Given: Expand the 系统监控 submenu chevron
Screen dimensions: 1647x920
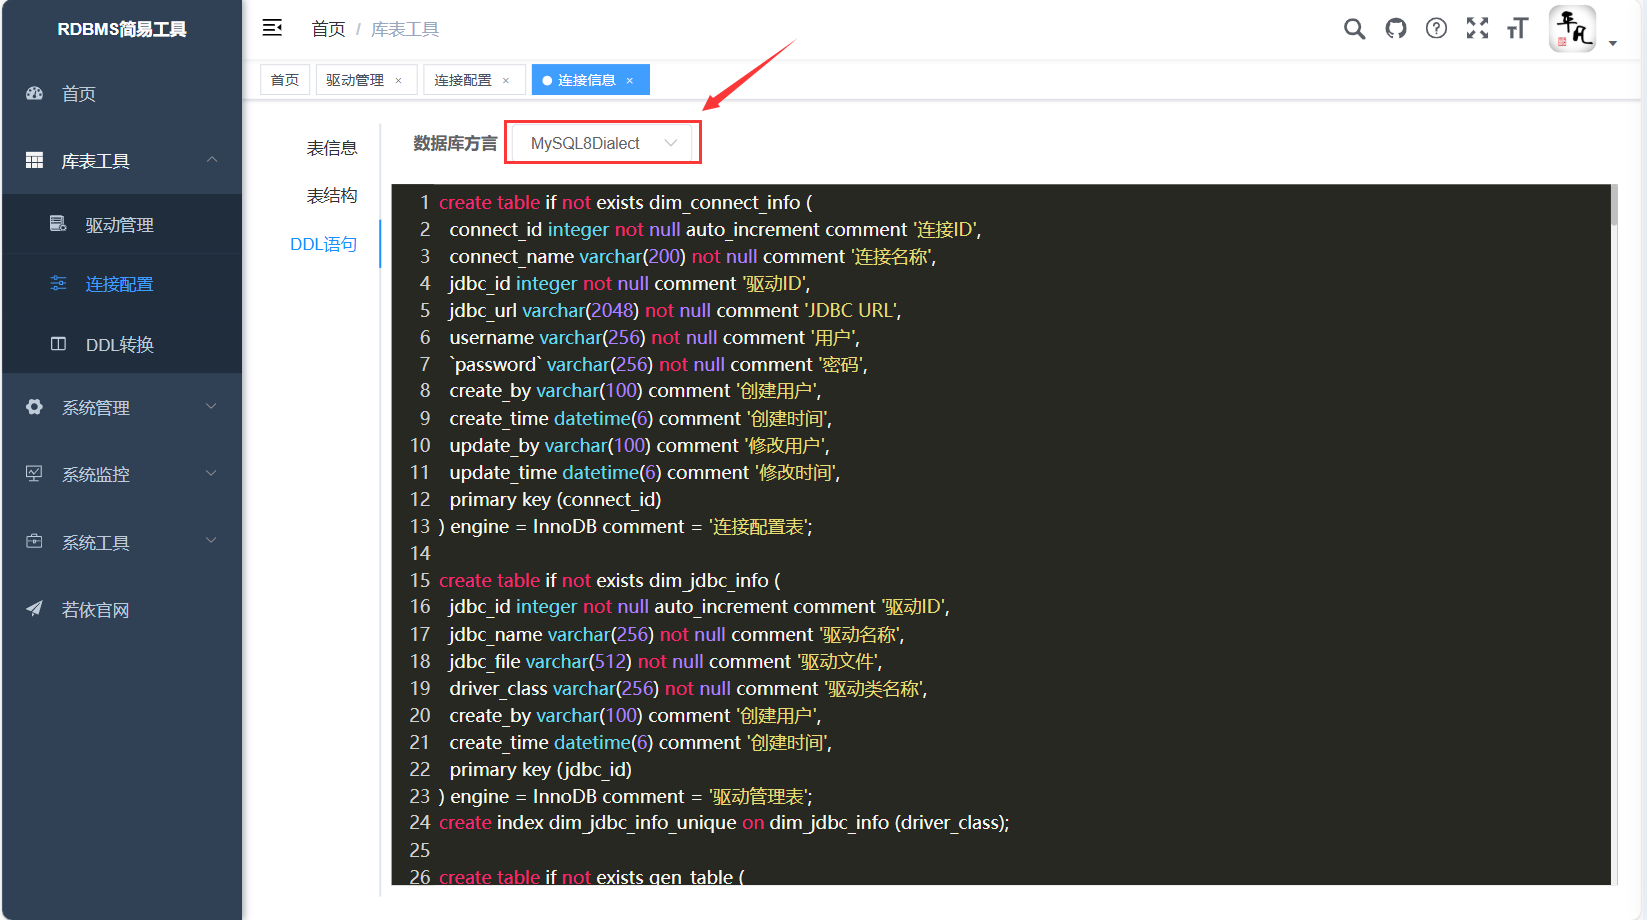Looking at the screenshot, I should (211, 473).
